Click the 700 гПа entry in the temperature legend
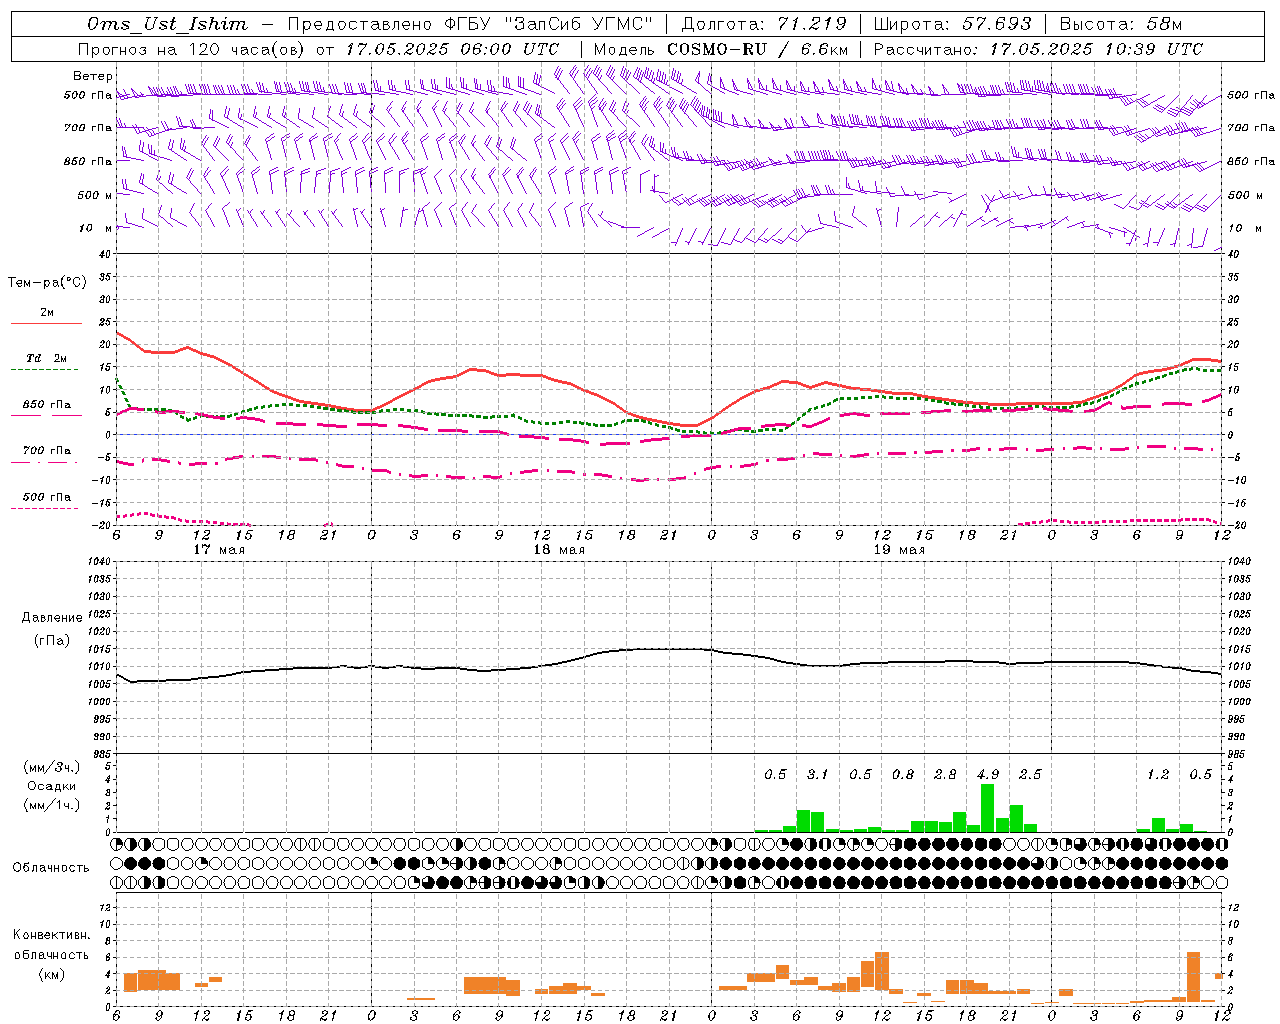1280x1024 pixels. [47, 450]
